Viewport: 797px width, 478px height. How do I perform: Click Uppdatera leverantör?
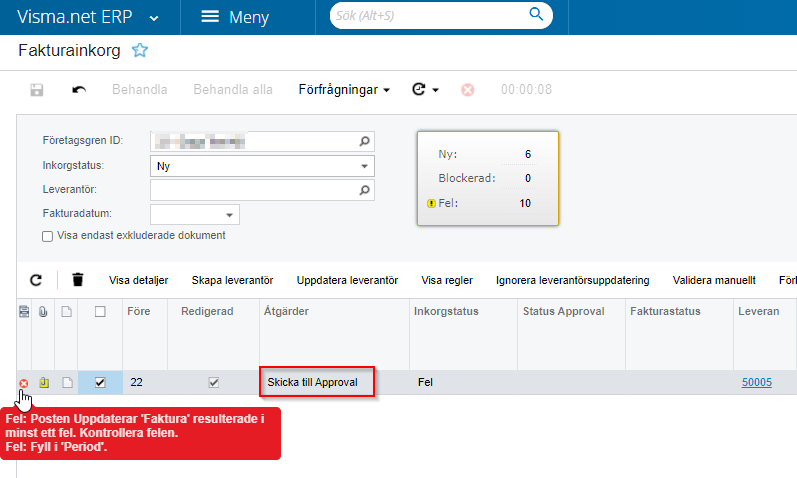tap(347, 280)
